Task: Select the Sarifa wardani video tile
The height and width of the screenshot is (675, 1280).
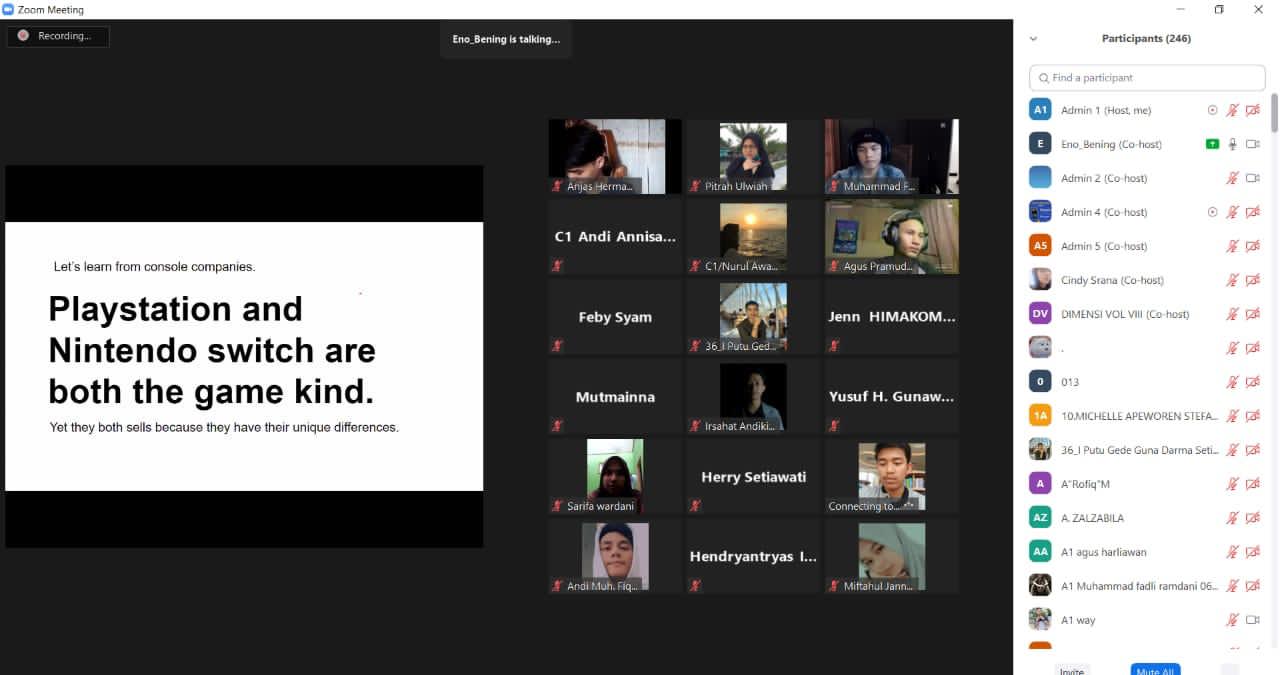Action: (615, 476)
